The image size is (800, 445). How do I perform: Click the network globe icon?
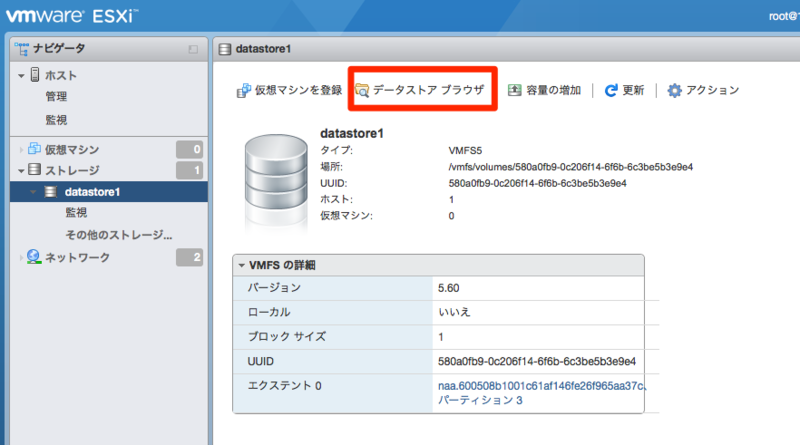coord(34,256)
